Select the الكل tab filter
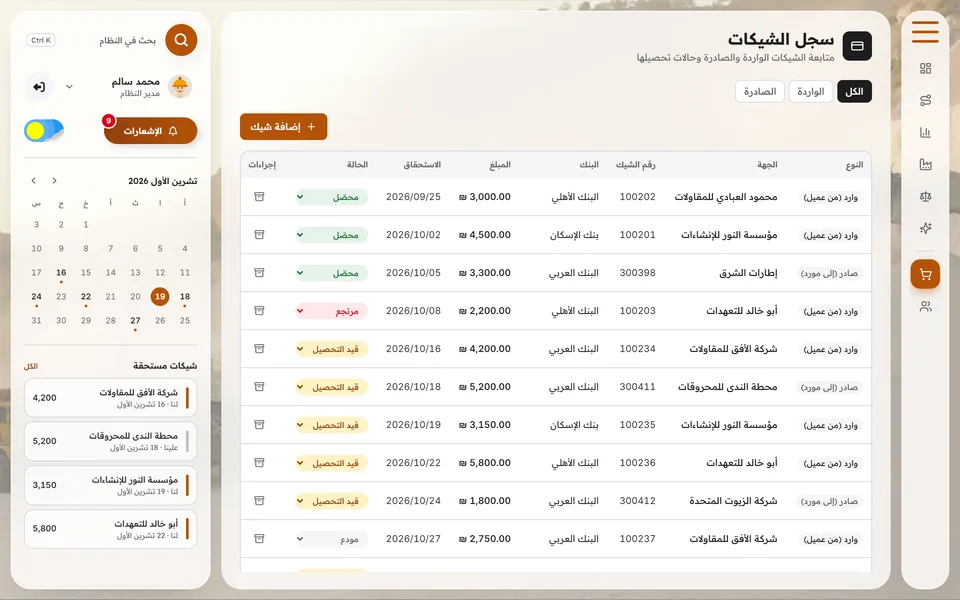The height and width of the screenshot is (600, 960). [854, 91]
